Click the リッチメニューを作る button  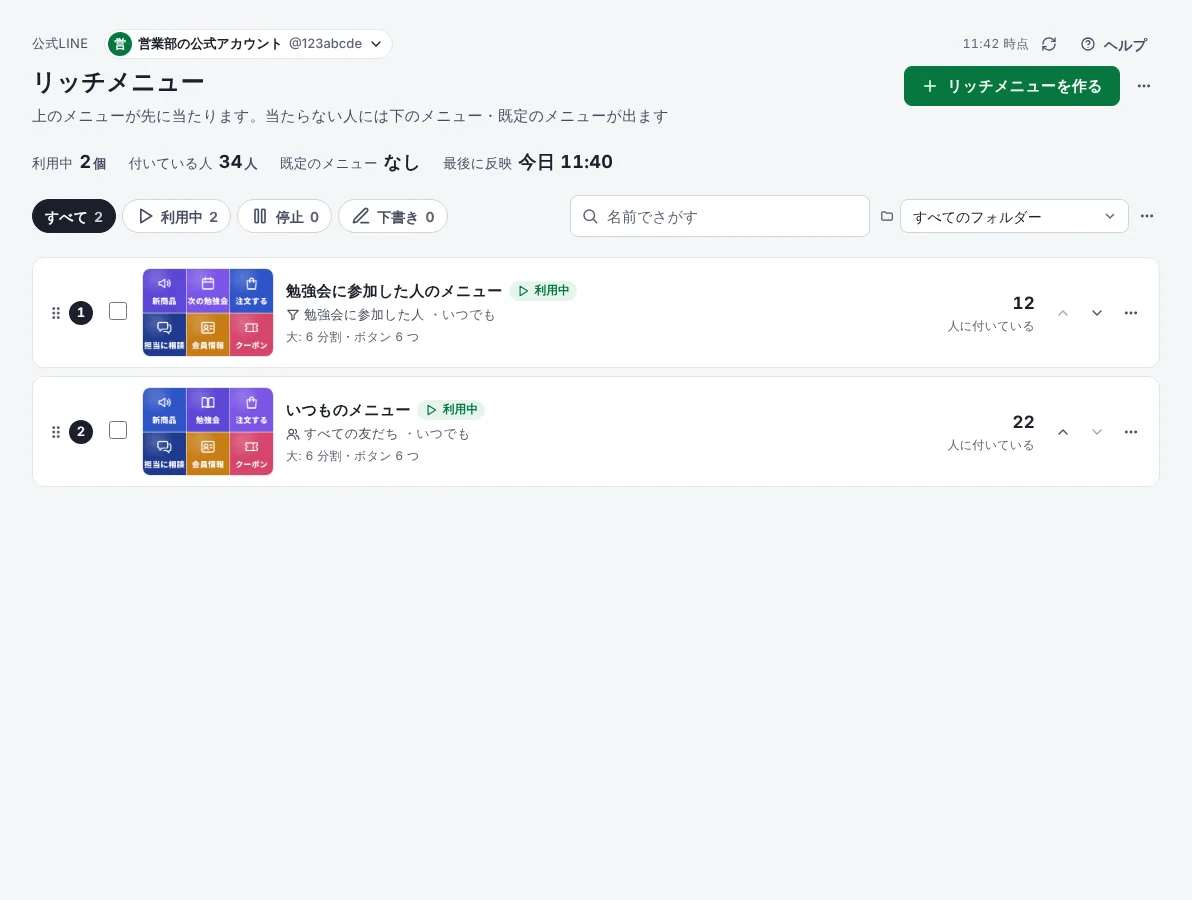pyautogui.click(x=1011, y=86)
